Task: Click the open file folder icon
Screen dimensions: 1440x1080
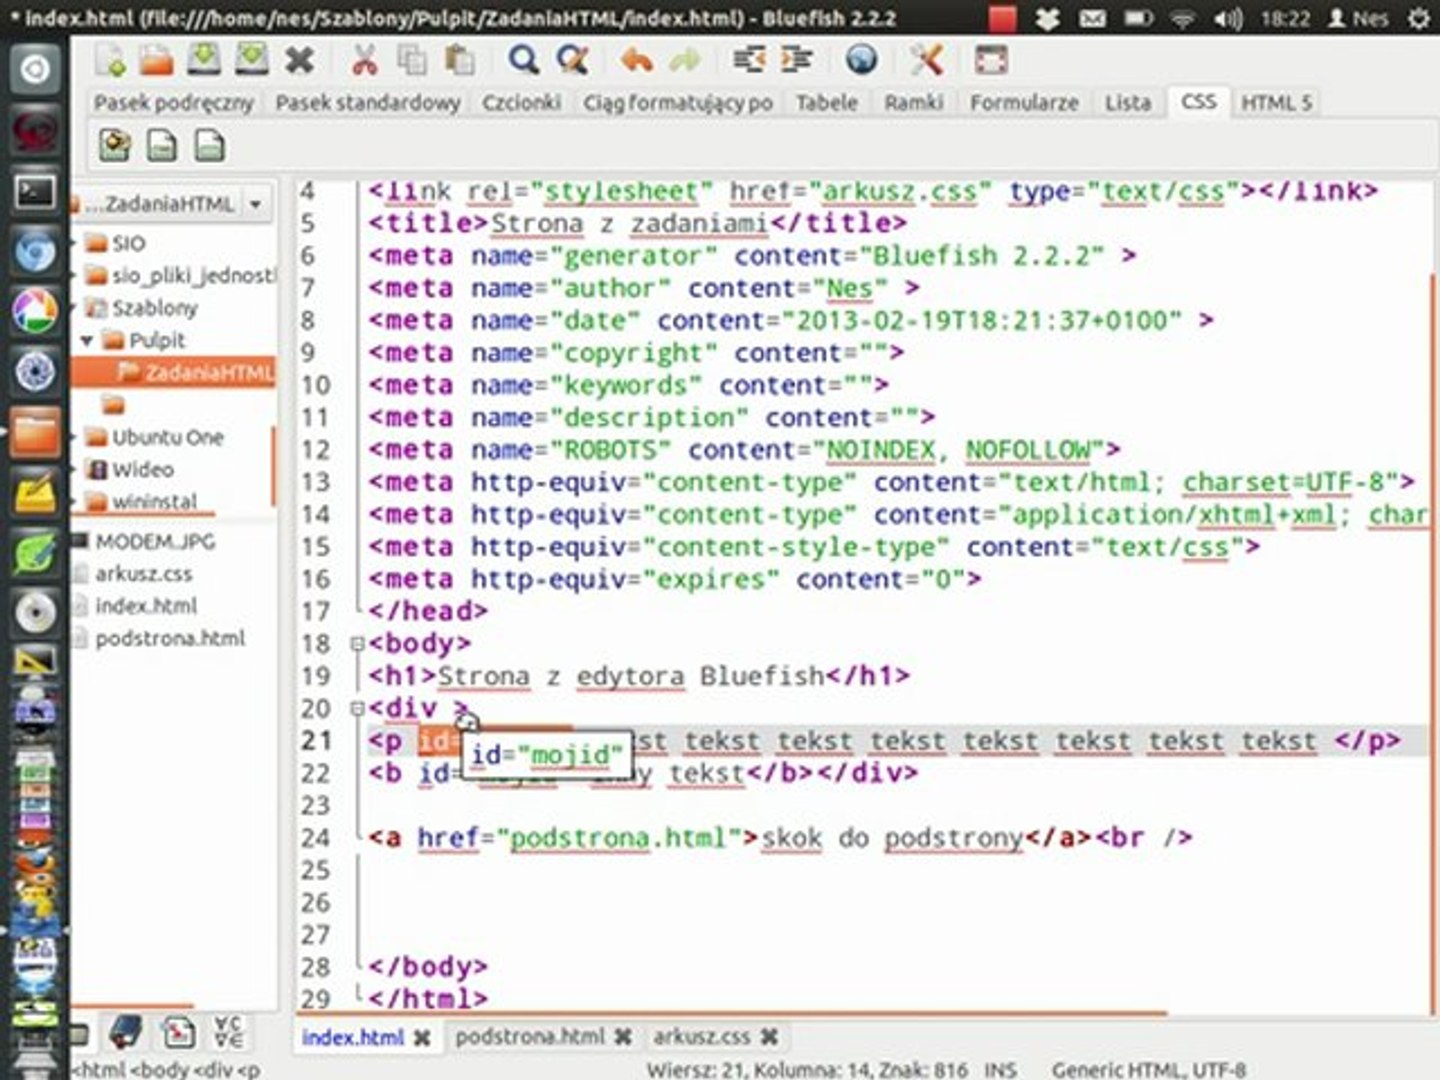Action: [x=156, y=61]
